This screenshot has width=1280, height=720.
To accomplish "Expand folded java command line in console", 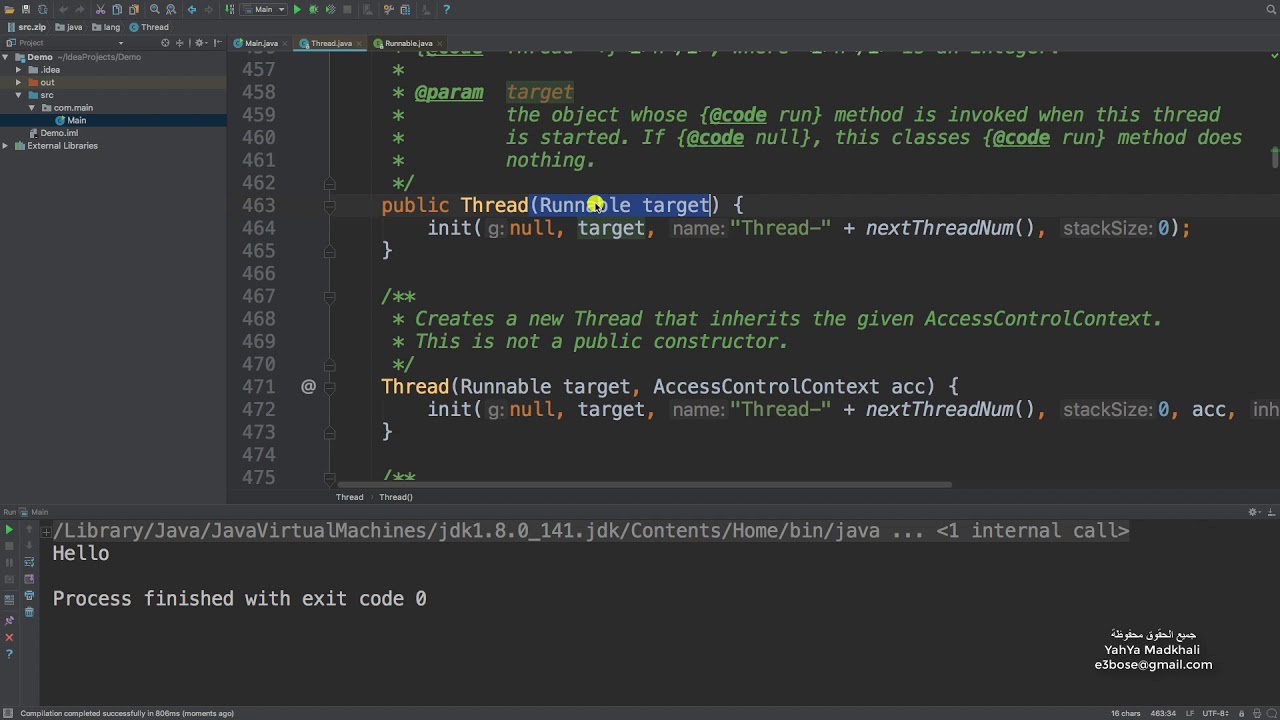I will (46, 532).
